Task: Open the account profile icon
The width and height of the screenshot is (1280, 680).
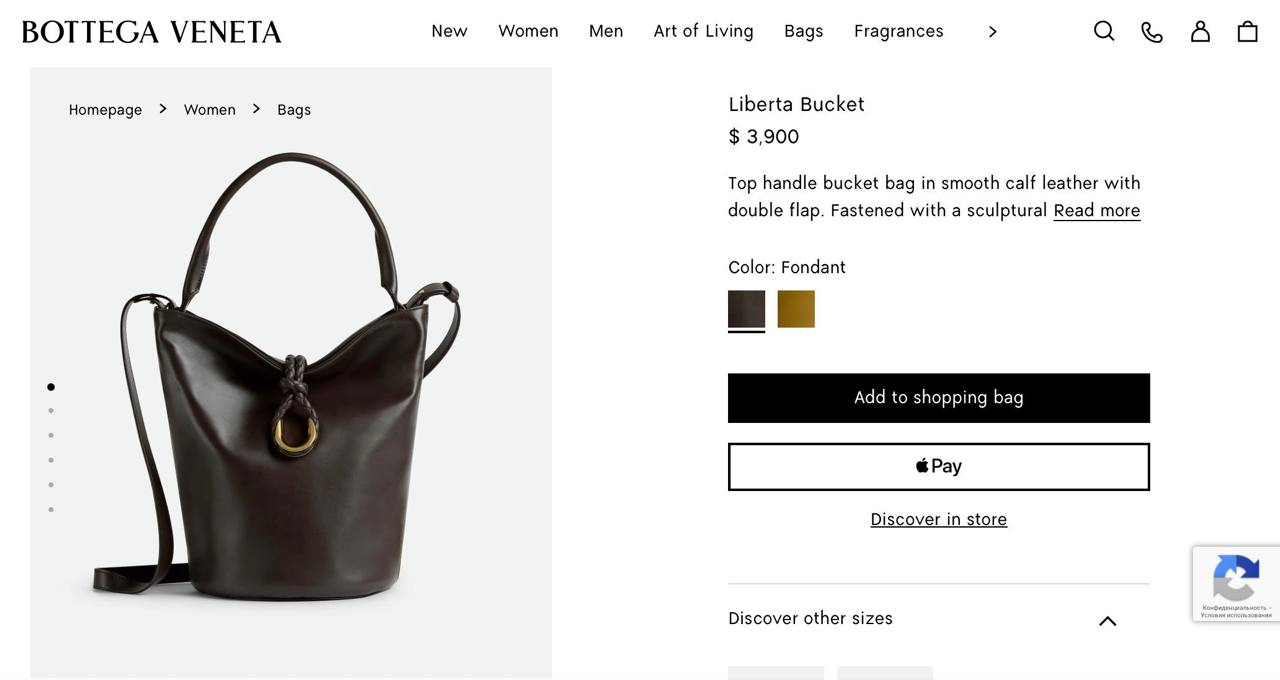Action: pos(1199,31)
